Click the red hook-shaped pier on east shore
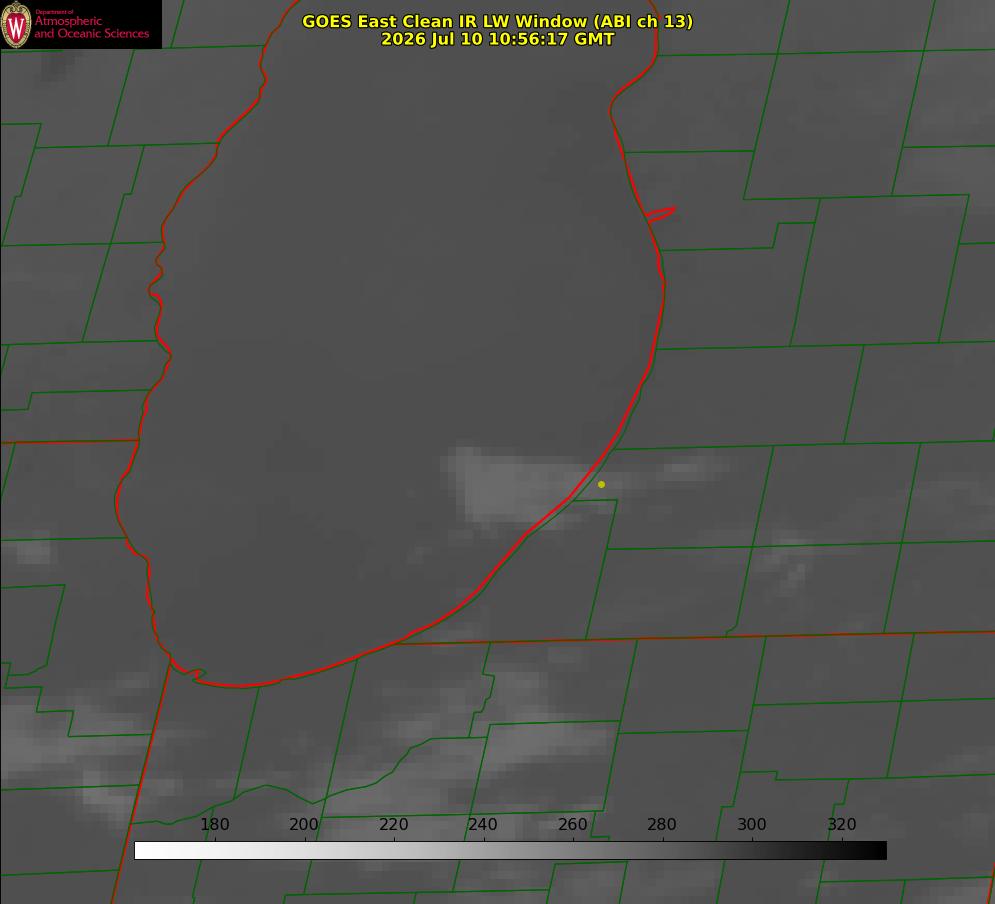The height and width of the screenshot is (904, 995). 660,214
